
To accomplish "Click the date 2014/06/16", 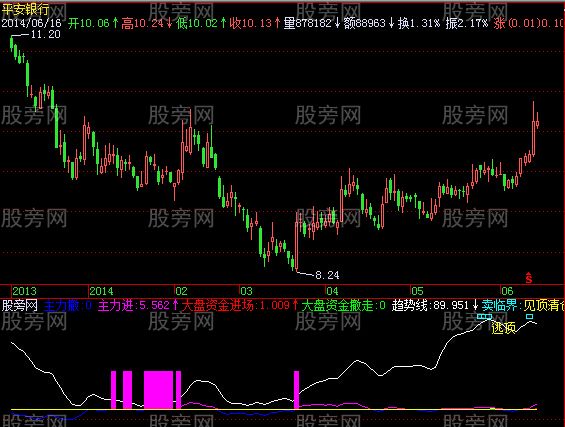I will 31,23.
